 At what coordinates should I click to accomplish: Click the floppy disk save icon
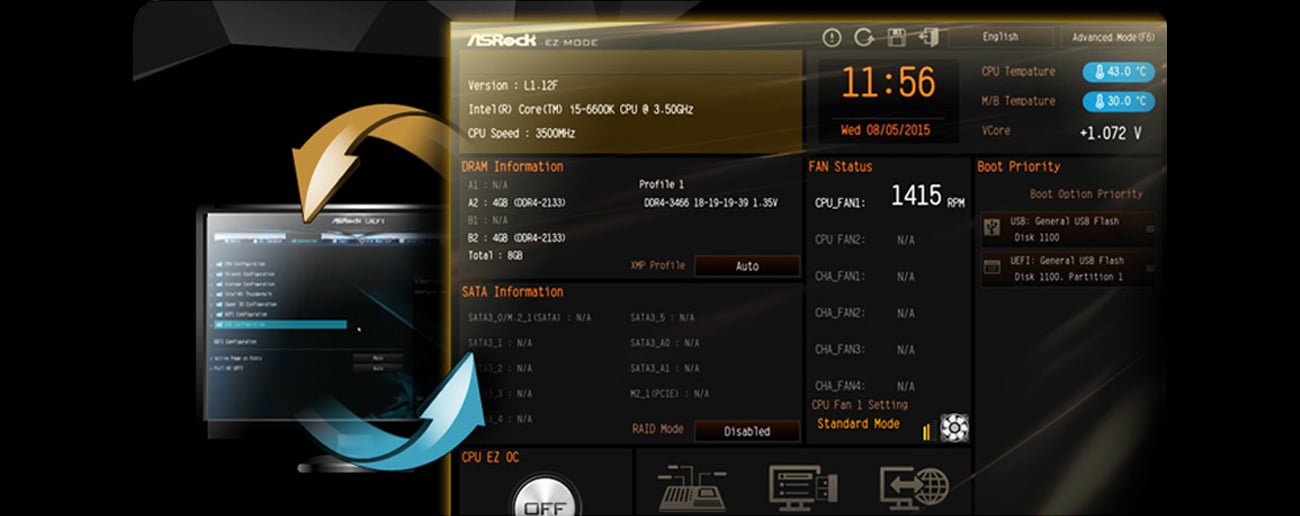(x=896, y=38)
